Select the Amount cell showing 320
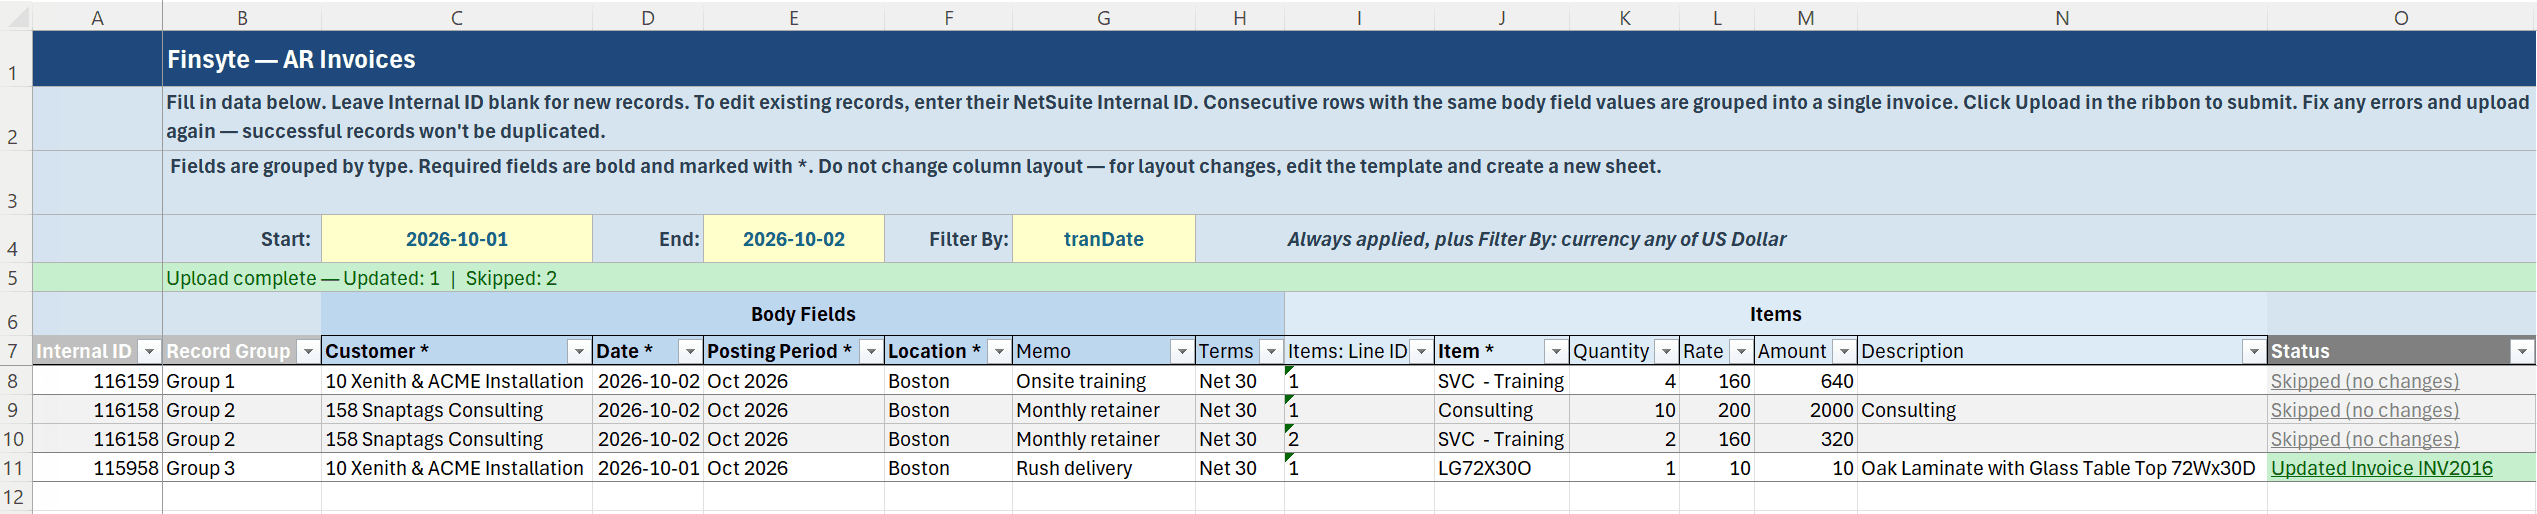This screenshot has height=514, width=2537. tap(1806, 439)
